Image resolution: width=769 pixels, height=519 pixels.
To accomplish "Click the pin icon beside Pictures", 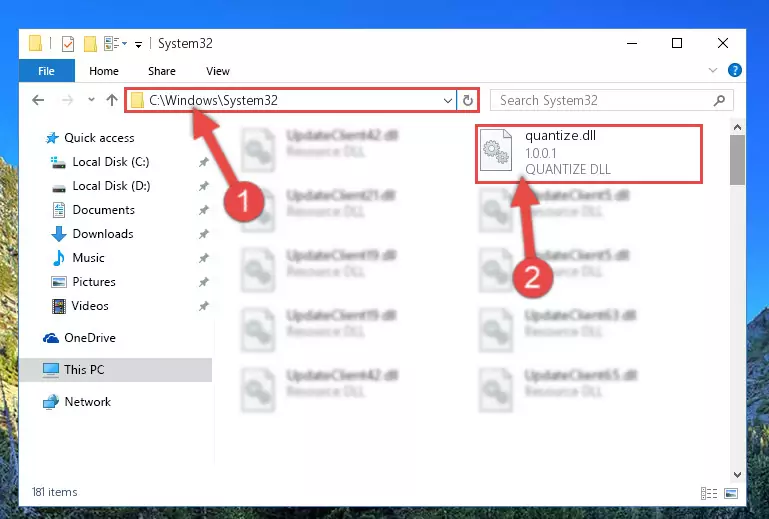I will (204, 282).
